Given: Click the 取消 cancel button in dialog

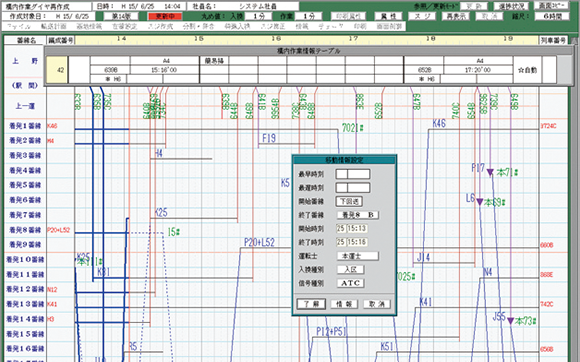Looking at the screenshot, I should click(376, 304).
